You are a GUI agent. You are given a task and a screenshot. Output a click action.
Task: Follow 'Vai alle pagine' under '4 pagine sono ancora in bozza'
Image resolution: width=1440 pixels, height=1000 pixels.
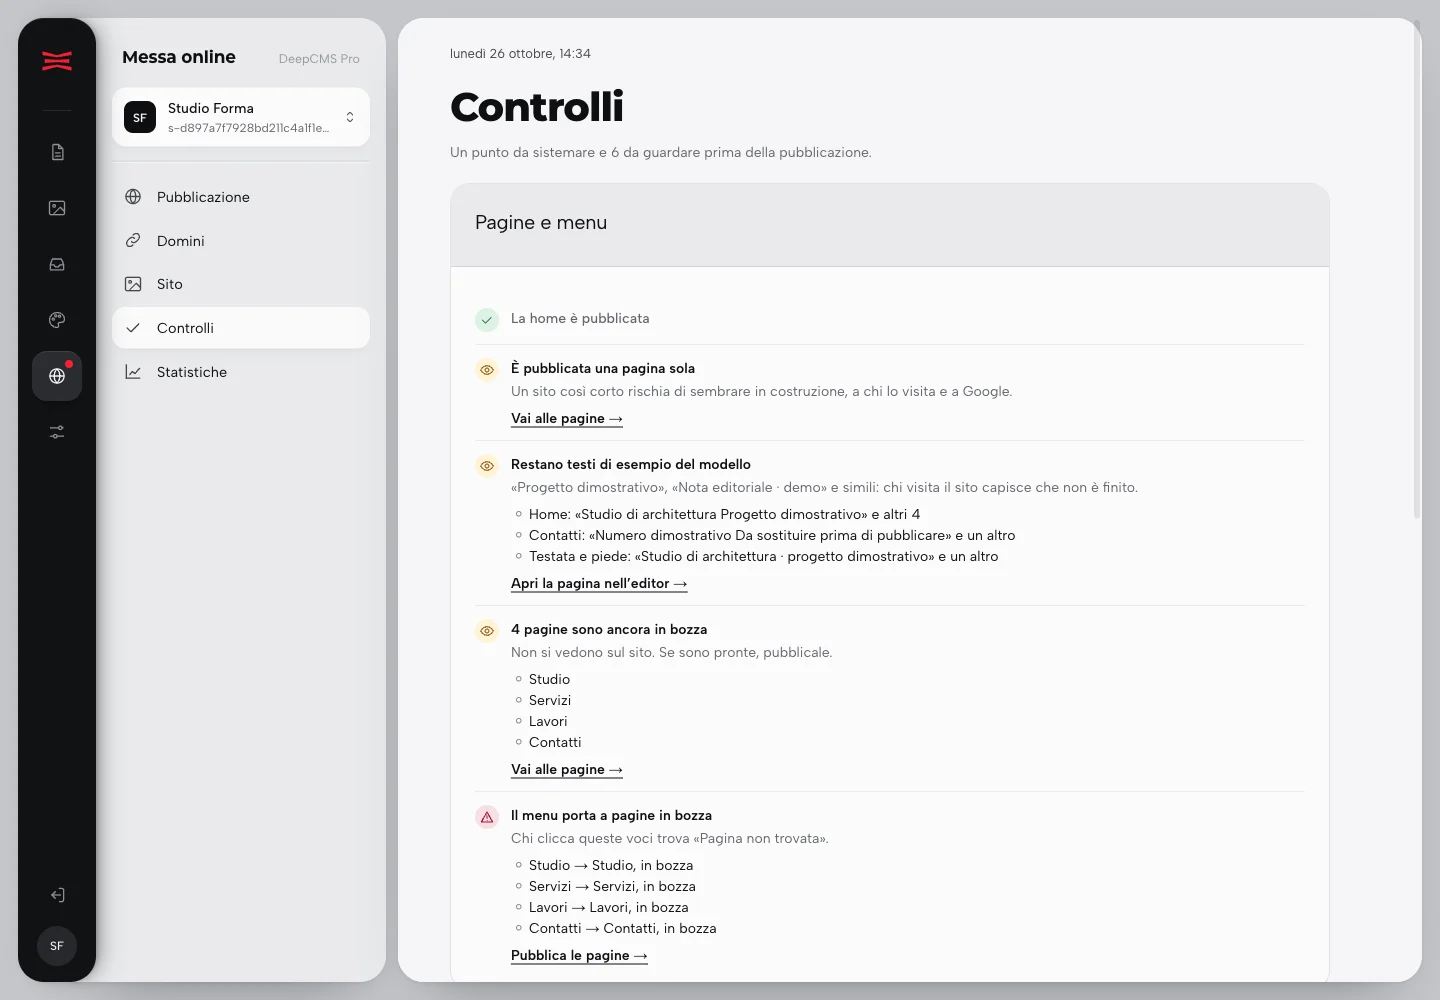(x=567, y=770)
